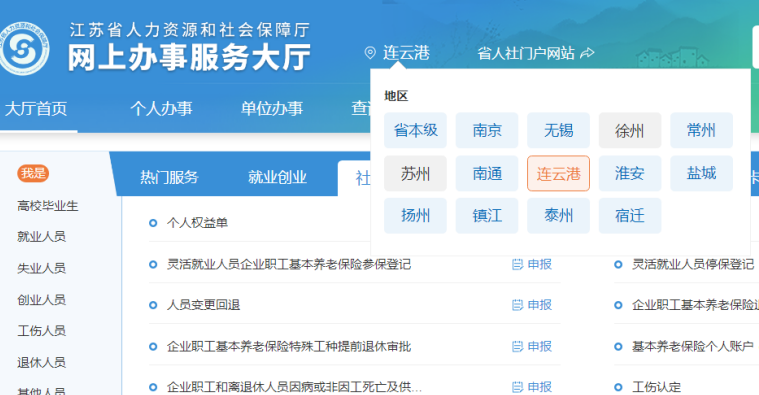
Task: Go to 大厅首页 navigation tab
Action: tap(36, 108)
